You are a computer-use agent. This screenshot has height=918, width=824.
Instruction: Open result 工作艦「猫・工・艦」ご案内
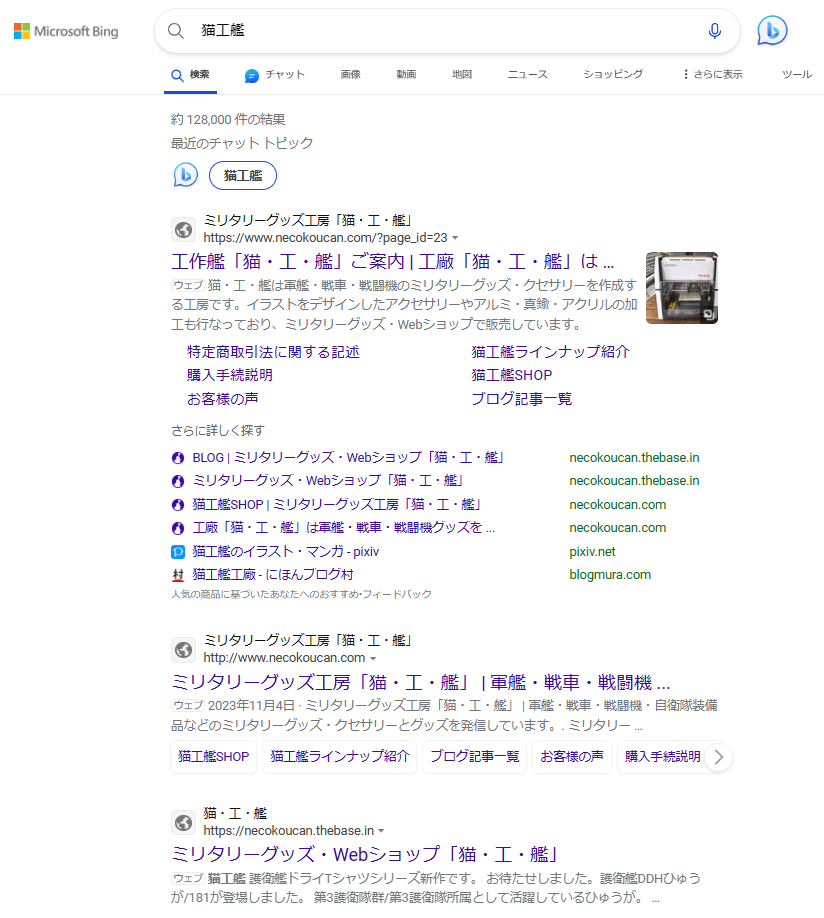pyautogui.click(x=392, y=261)
